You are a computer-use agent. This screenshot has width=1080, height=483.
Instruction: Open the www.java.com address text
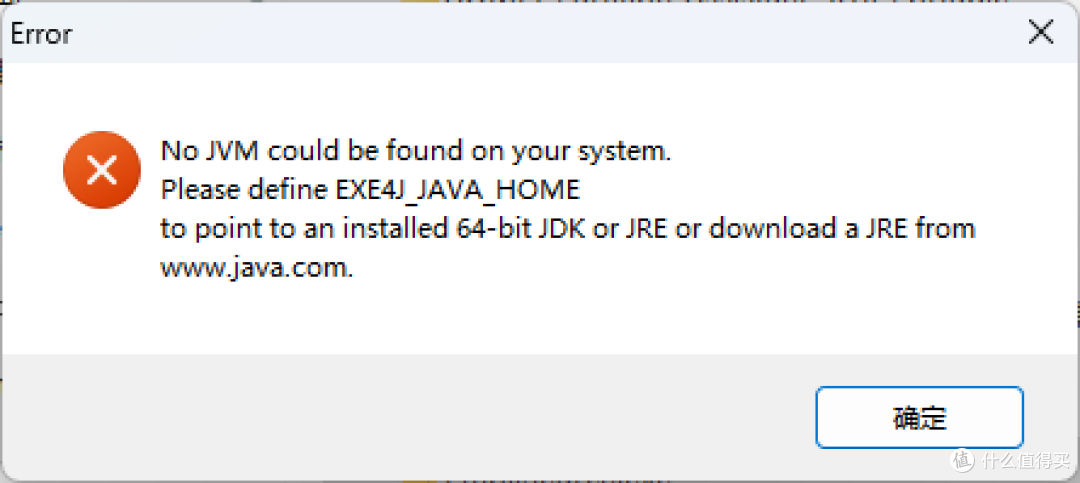[257, 268]
